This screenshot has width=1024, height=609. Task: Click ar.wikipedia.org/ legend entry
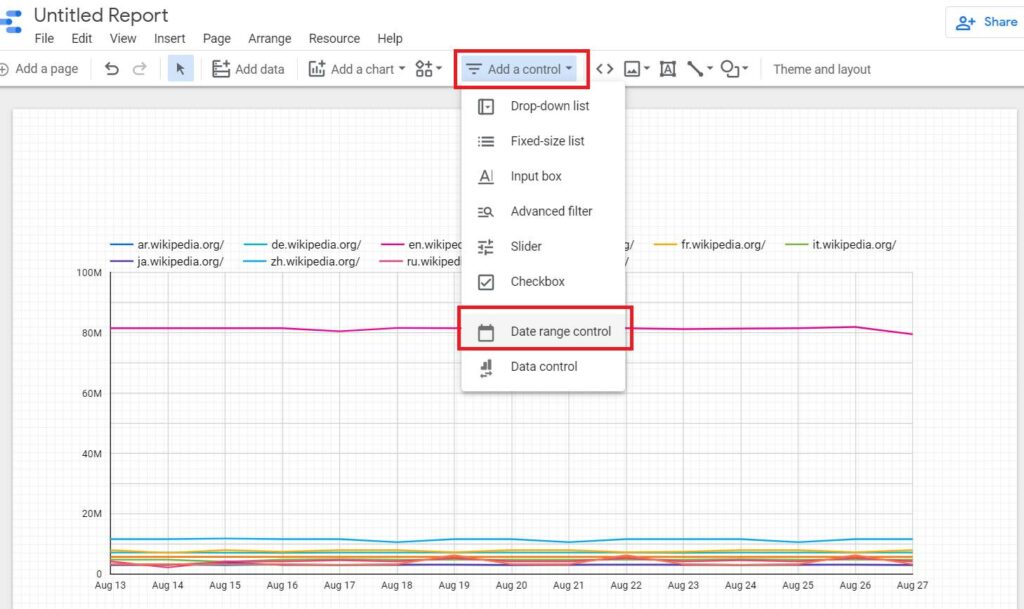click(x=167, y=245)
